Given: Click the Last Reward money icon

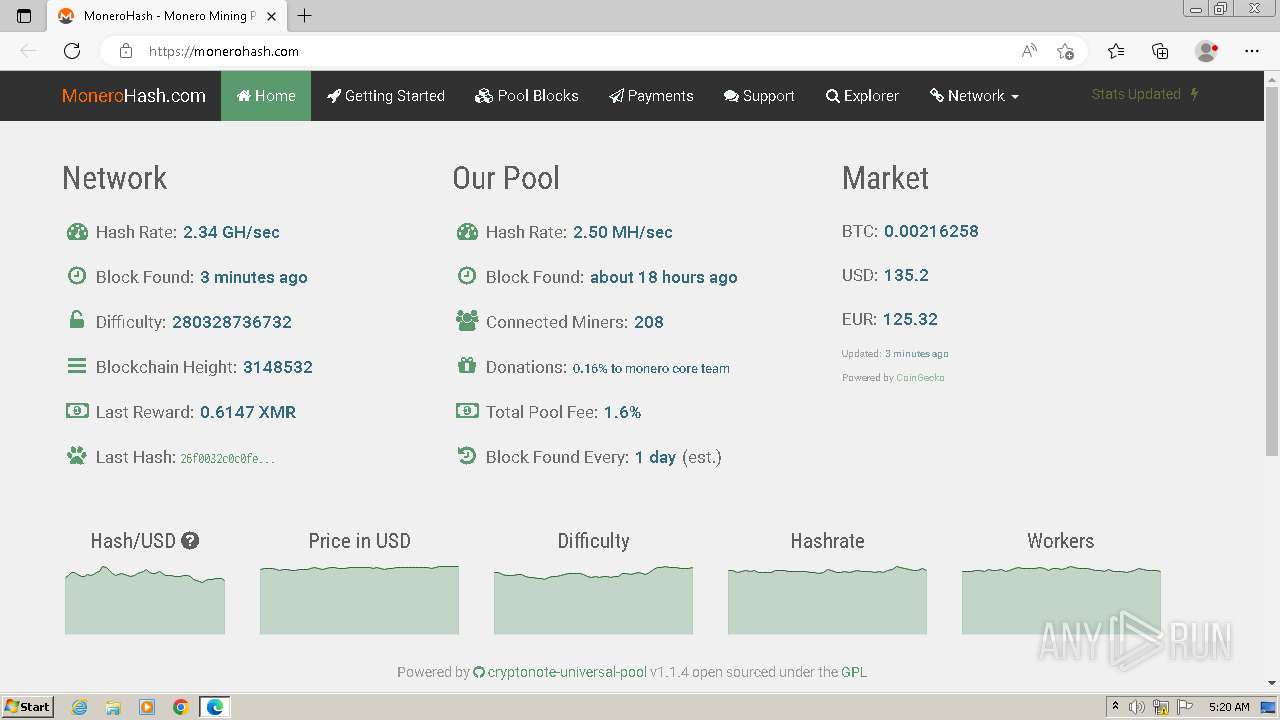Looking at the screenshot, I should 77,411.
